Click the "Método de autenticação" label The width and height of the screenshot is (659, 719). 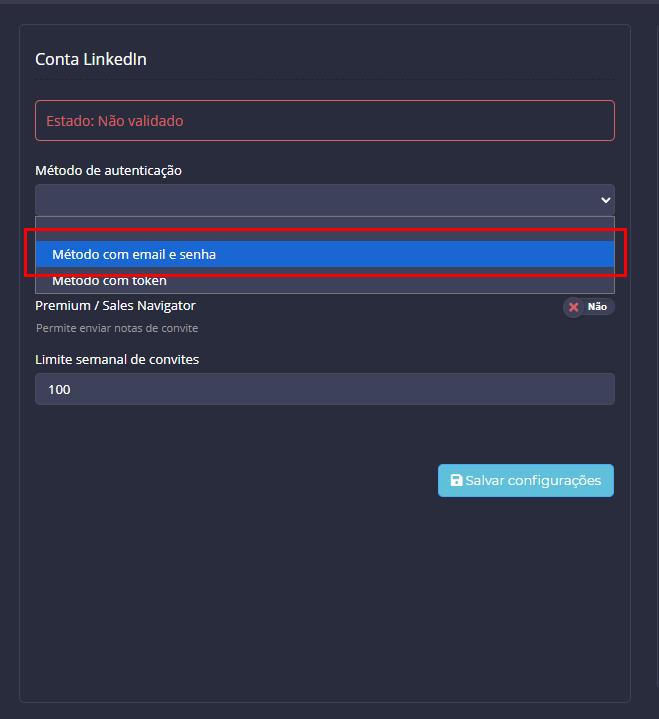click(108, 171)
